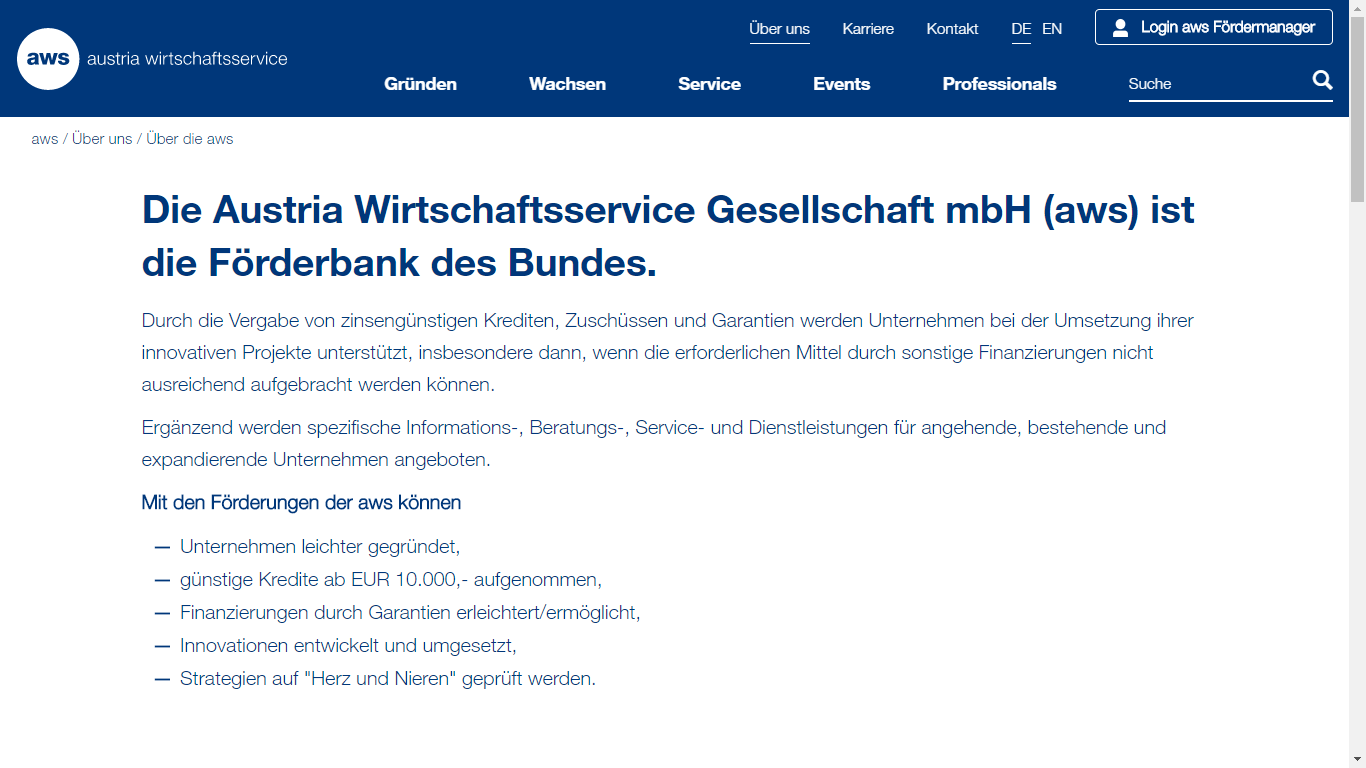The height and width of the screenshot is (768, 1366).
Task: Open the Wachsen menu
Action: (567, 84)
